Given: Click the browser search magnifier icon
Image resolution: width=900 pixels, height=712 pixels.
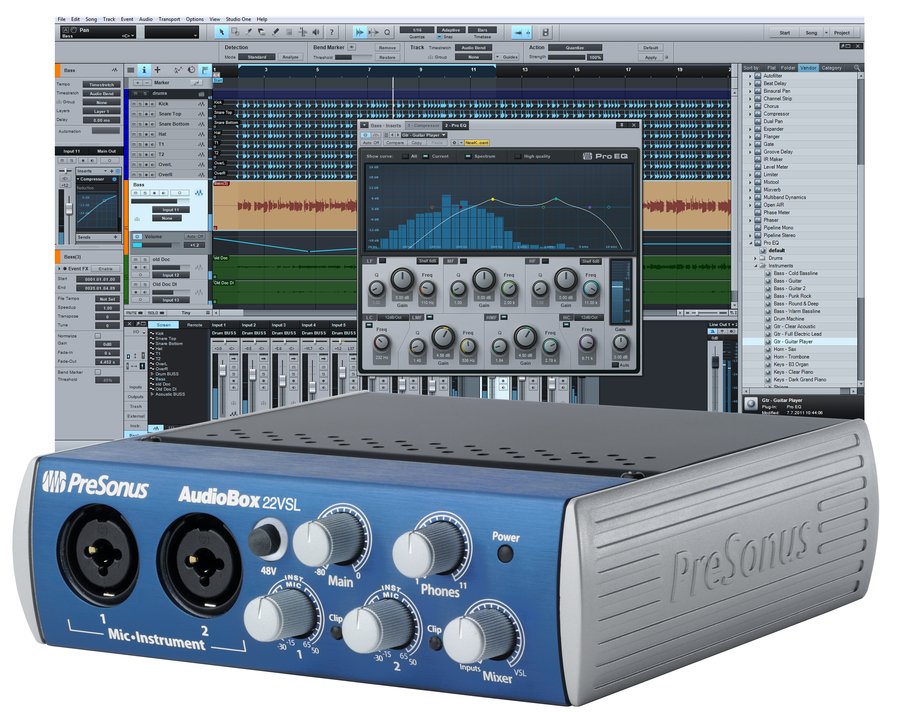Looking at the screenshot, I should [857, 68].
